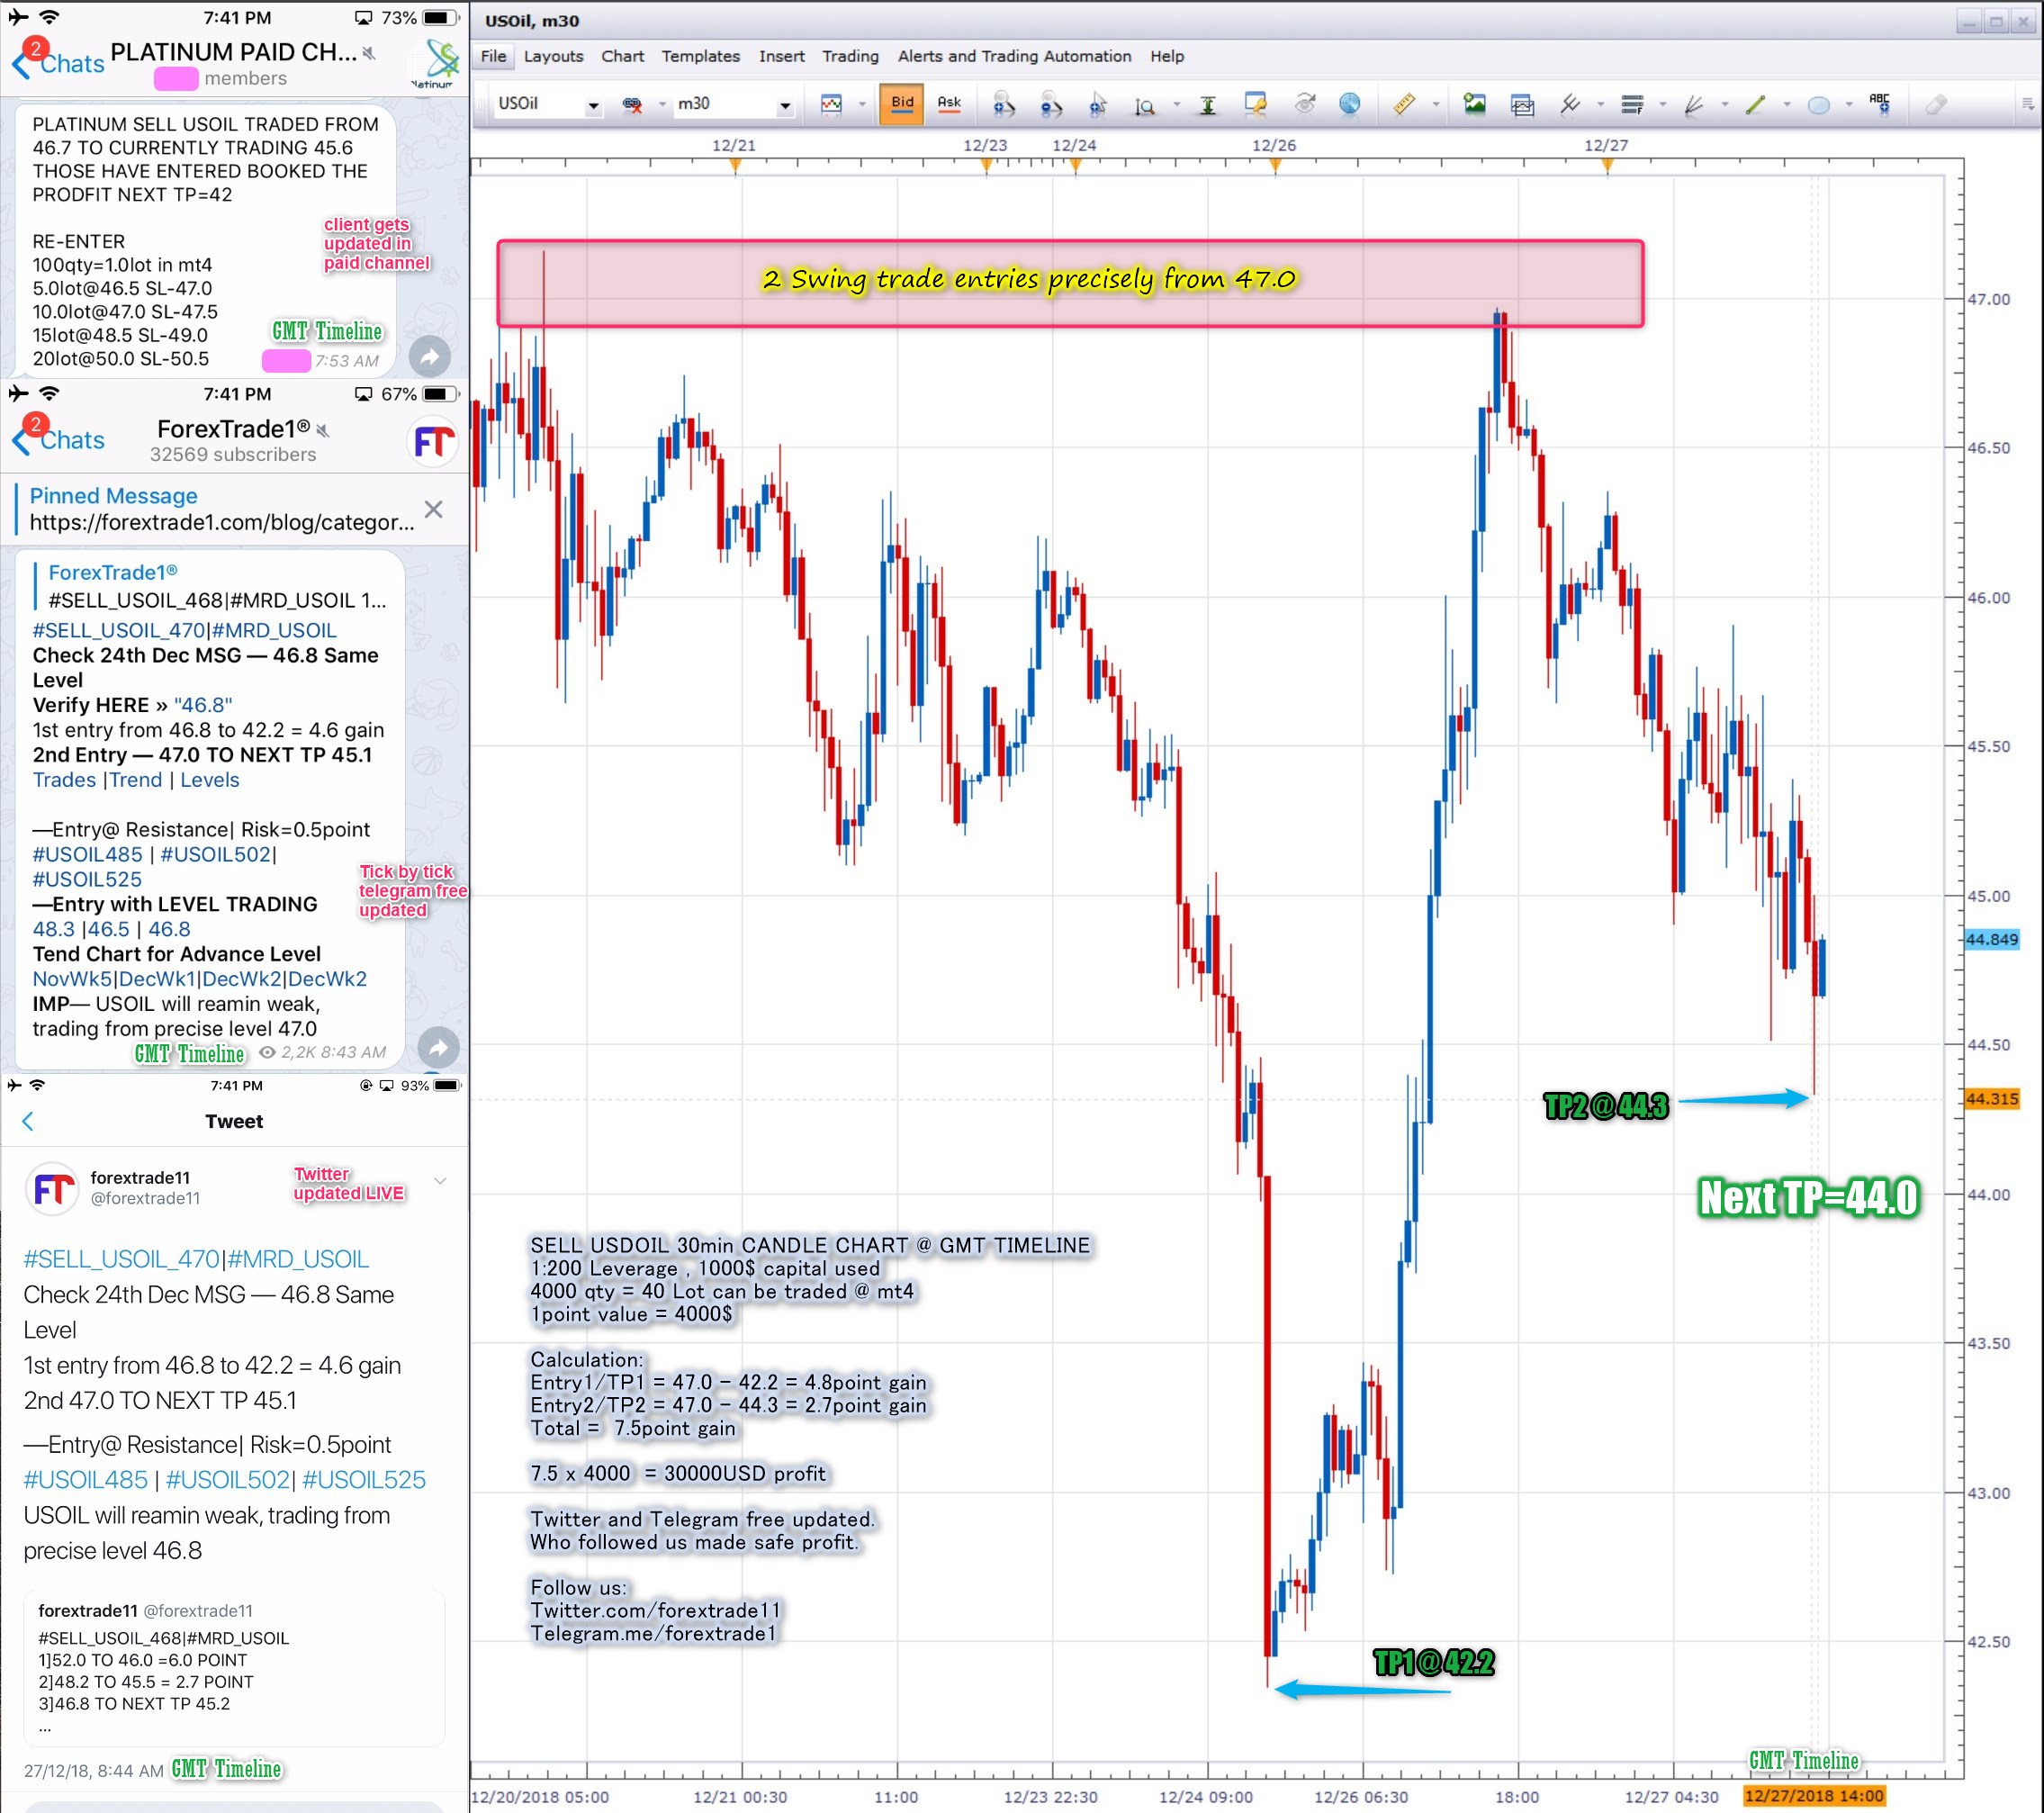Expand the Fibonacci tool dropdown arrow
Viewport: 2044px width, 1813px height.
click(x=1663, y=104)
